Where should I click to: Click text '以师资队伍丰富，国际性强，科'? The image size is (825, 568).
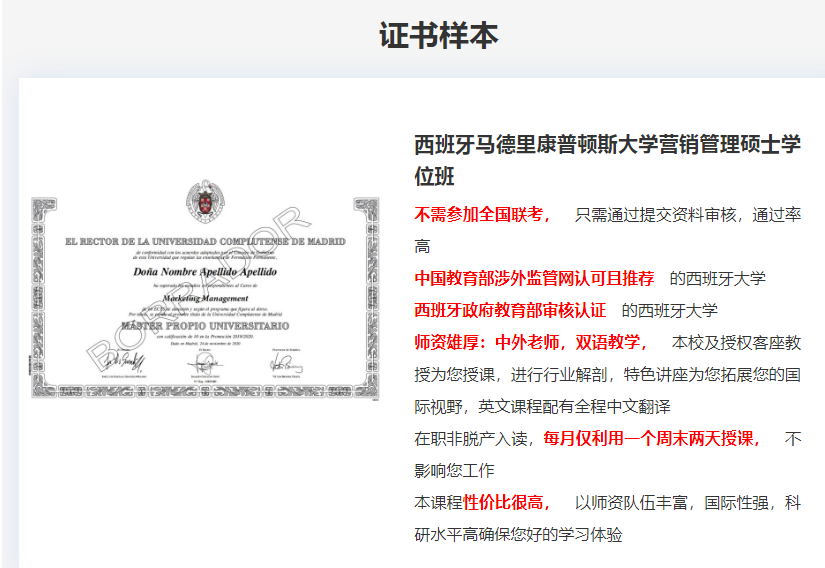click(688, 503)
